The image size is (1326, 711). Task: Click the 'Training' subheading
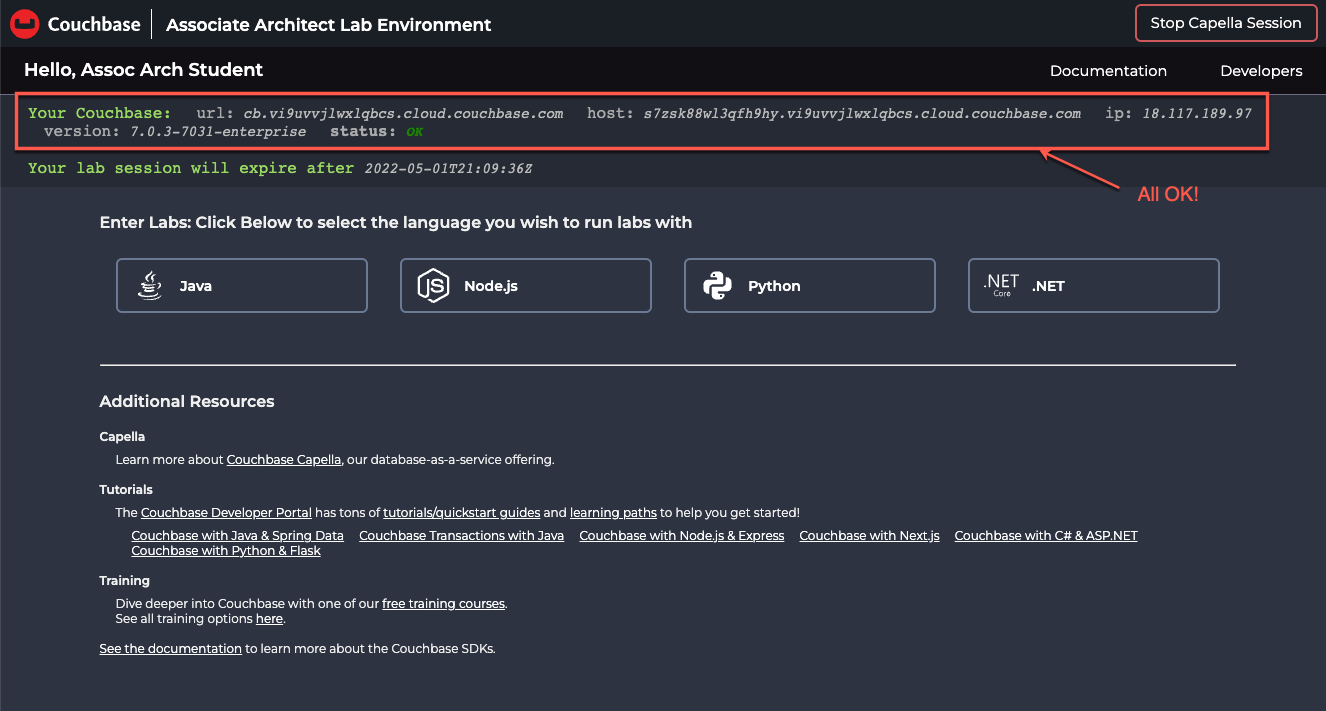pos(124,581)
